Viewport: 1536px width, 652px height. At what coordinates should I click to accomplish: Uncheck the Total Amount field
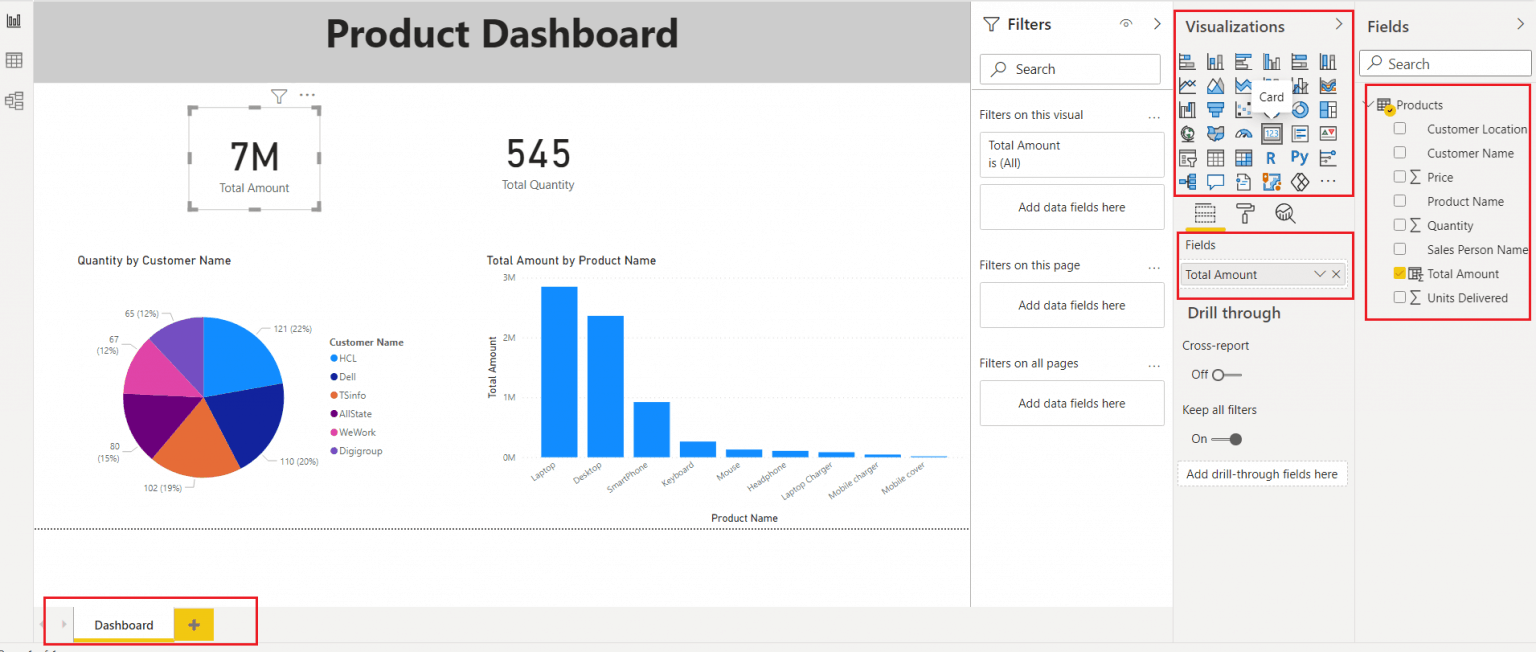click(1399, 273)
